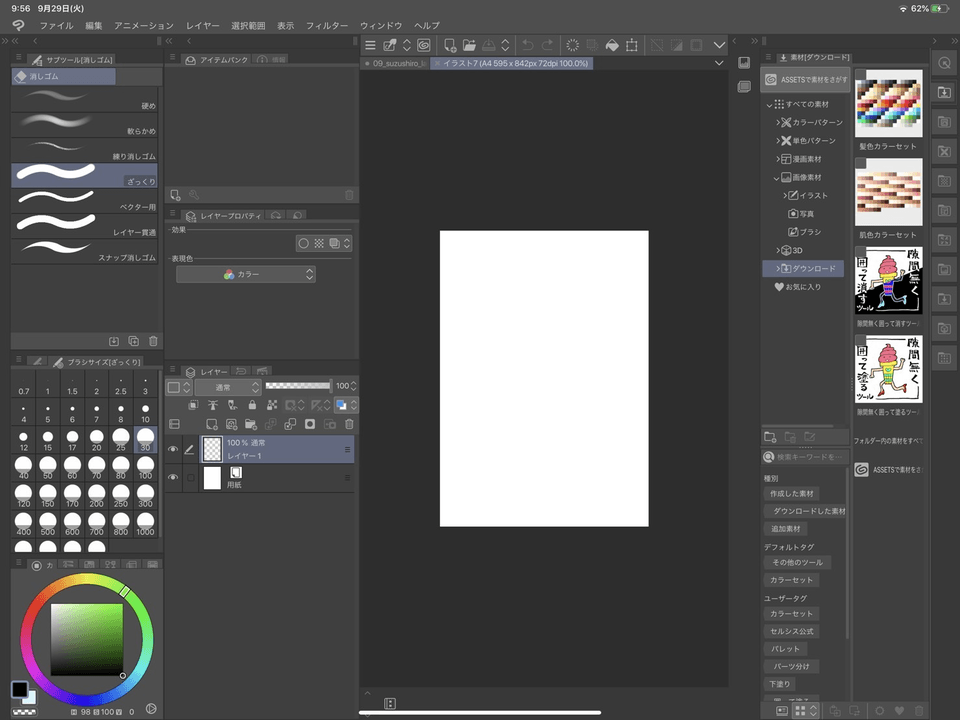Click the Open file folder icon

point(469,45)
